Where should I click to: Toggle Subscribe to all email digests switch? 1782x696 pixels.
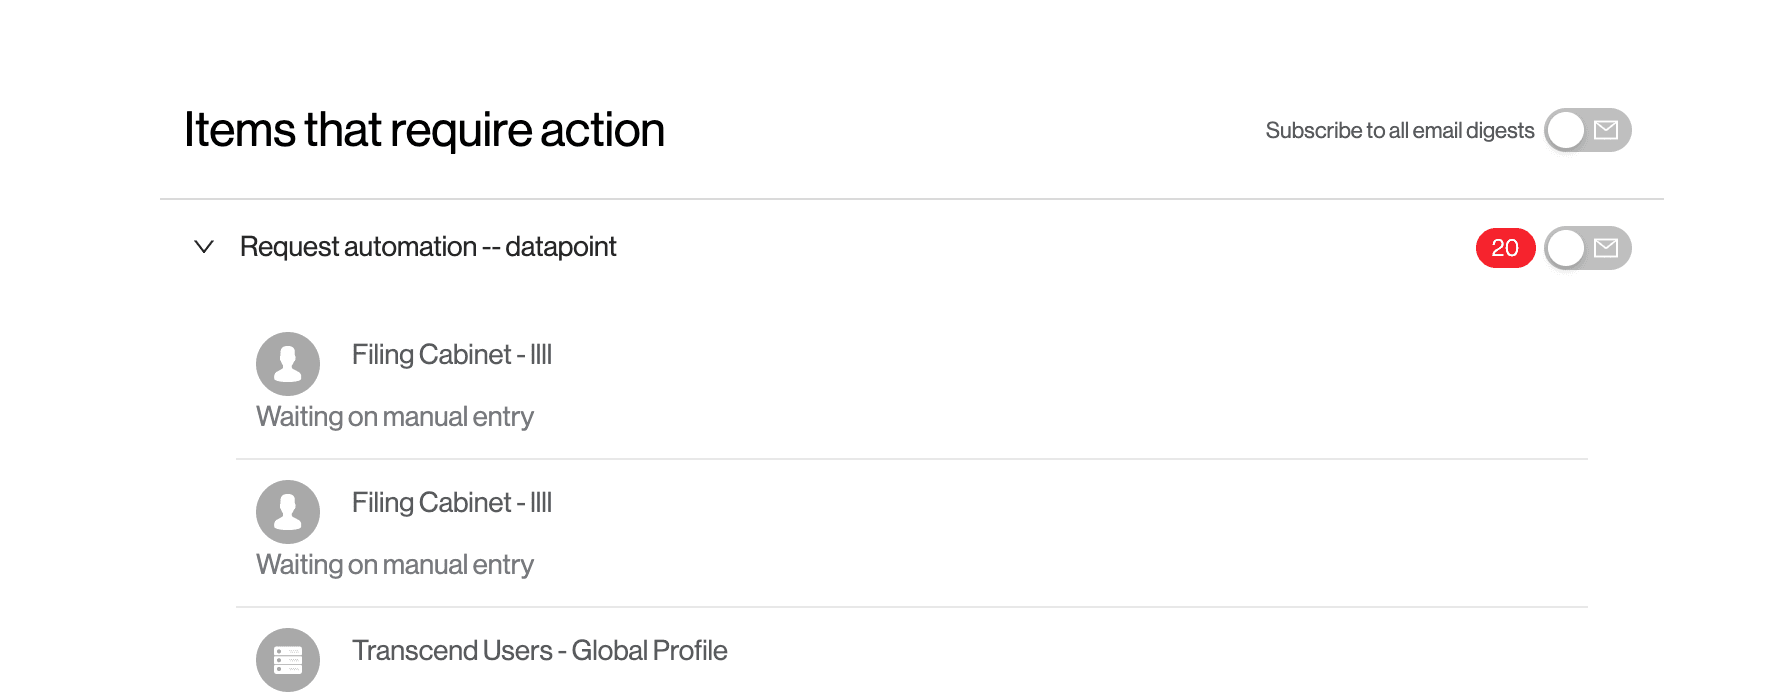coord(1587,130)
